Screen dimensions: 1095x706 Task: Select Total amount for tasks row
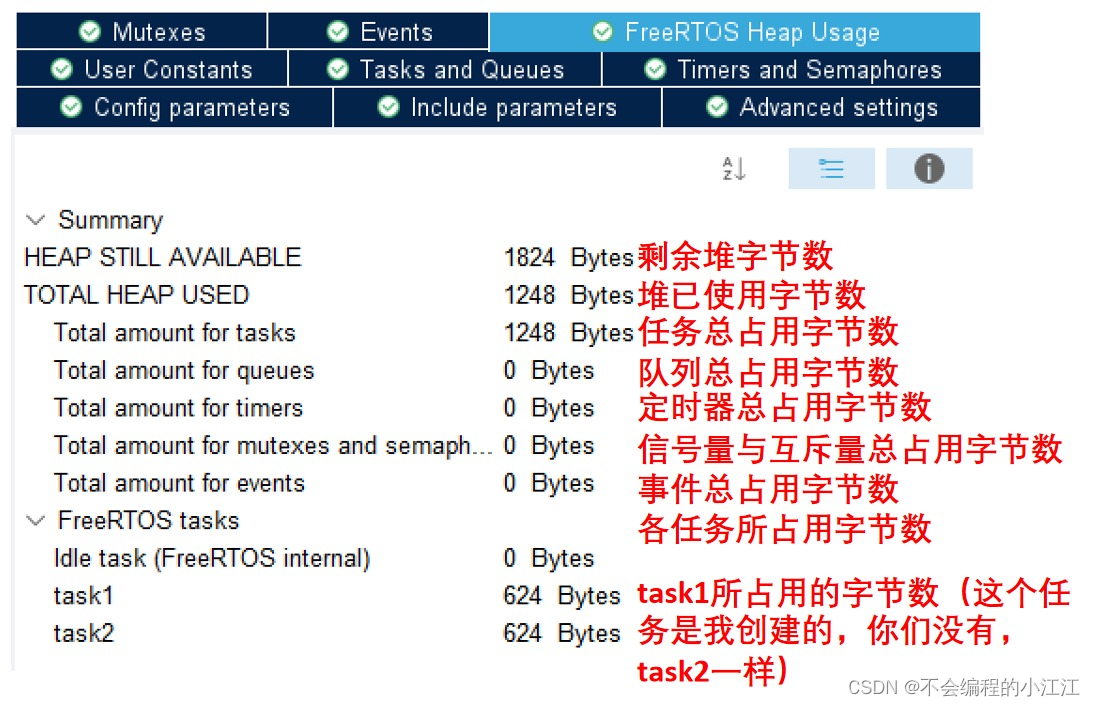(328, 332)
